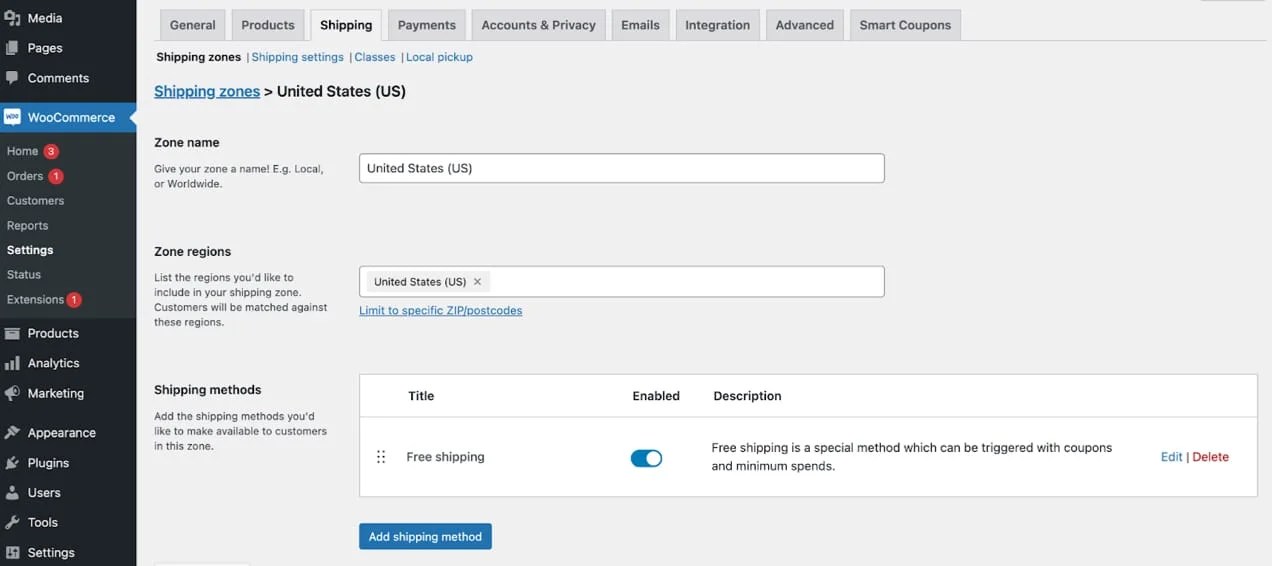The width and height of the screenshot is (1272, 566).
Task: Edit the Free shipping method
Action: (1171, 457)
